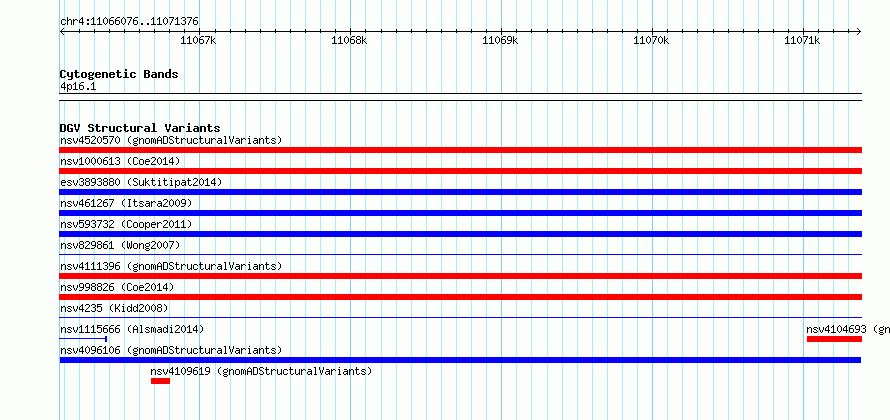Screen dimensions: 890x420
Task: Open the nsv593732 (Cooper2011) label
Action: point(126,224)
